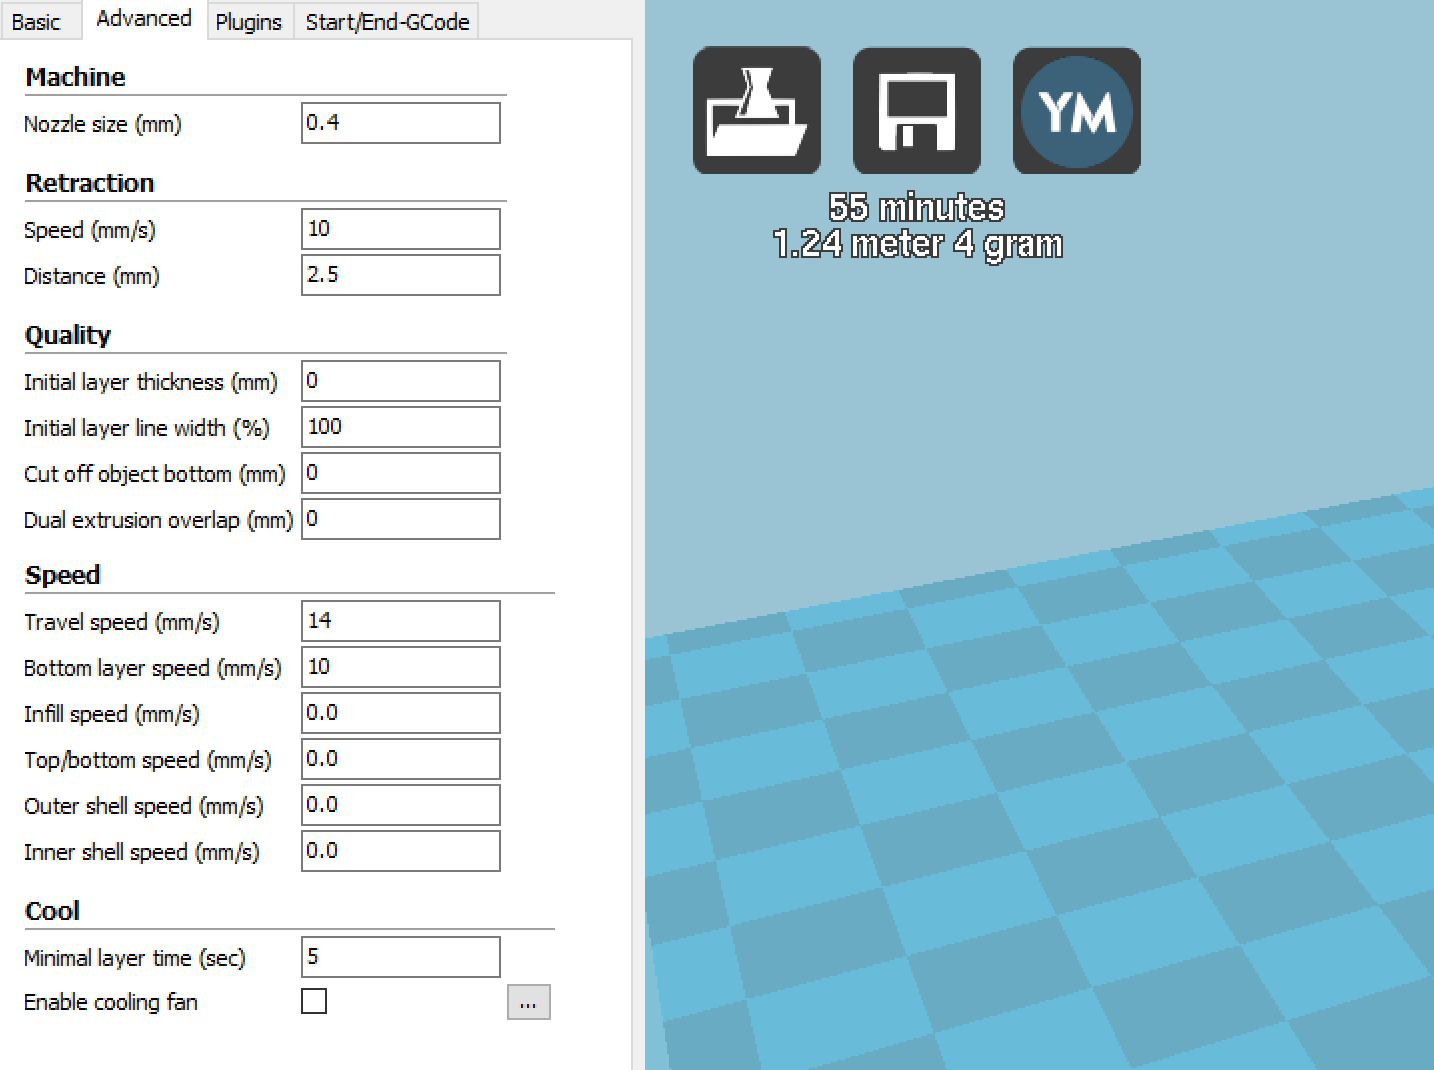Select the Minimal layer time field

click(399, 957)
